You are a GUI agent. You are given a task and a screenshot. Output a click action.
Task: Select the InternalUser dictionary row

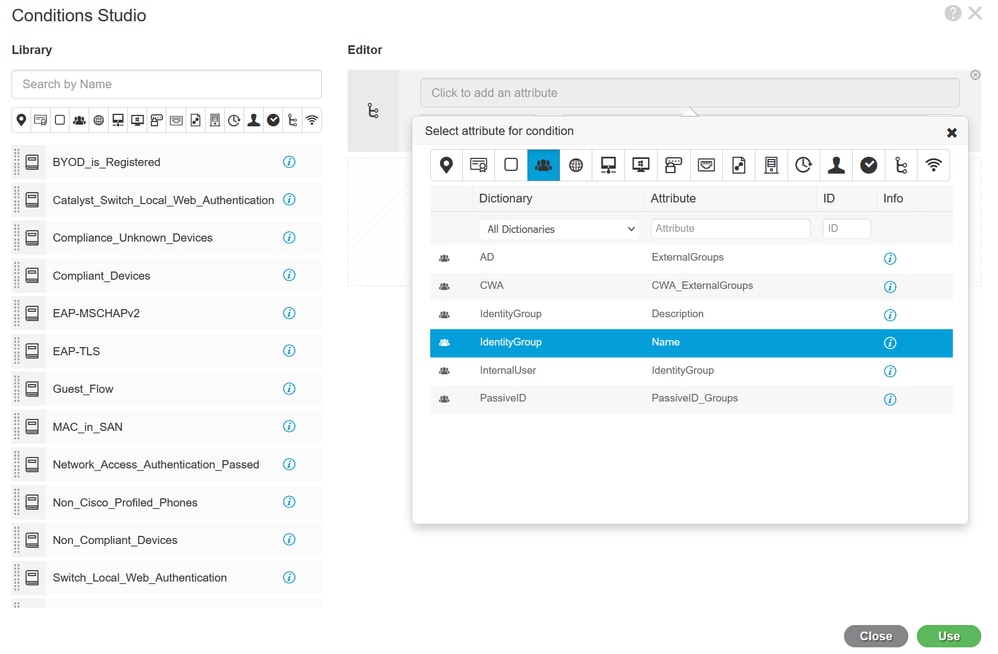pos(691,371)
